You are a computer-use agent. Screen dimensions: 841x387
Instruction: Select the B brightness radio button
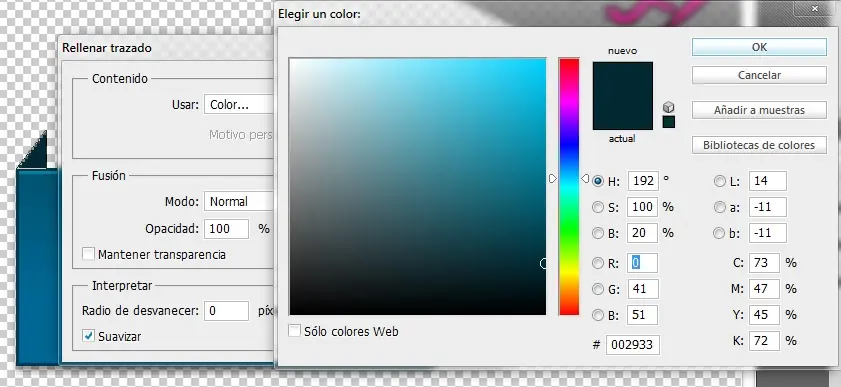598,233
